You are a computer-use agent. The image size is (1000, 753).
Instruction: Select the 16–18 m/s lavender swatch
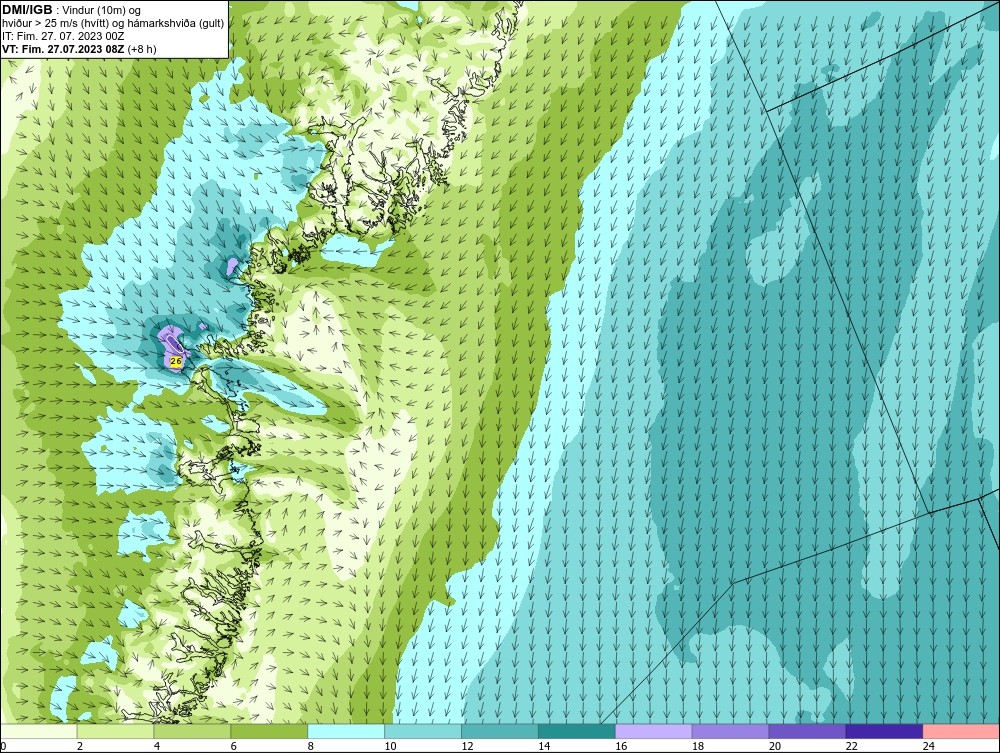(654, 731)
